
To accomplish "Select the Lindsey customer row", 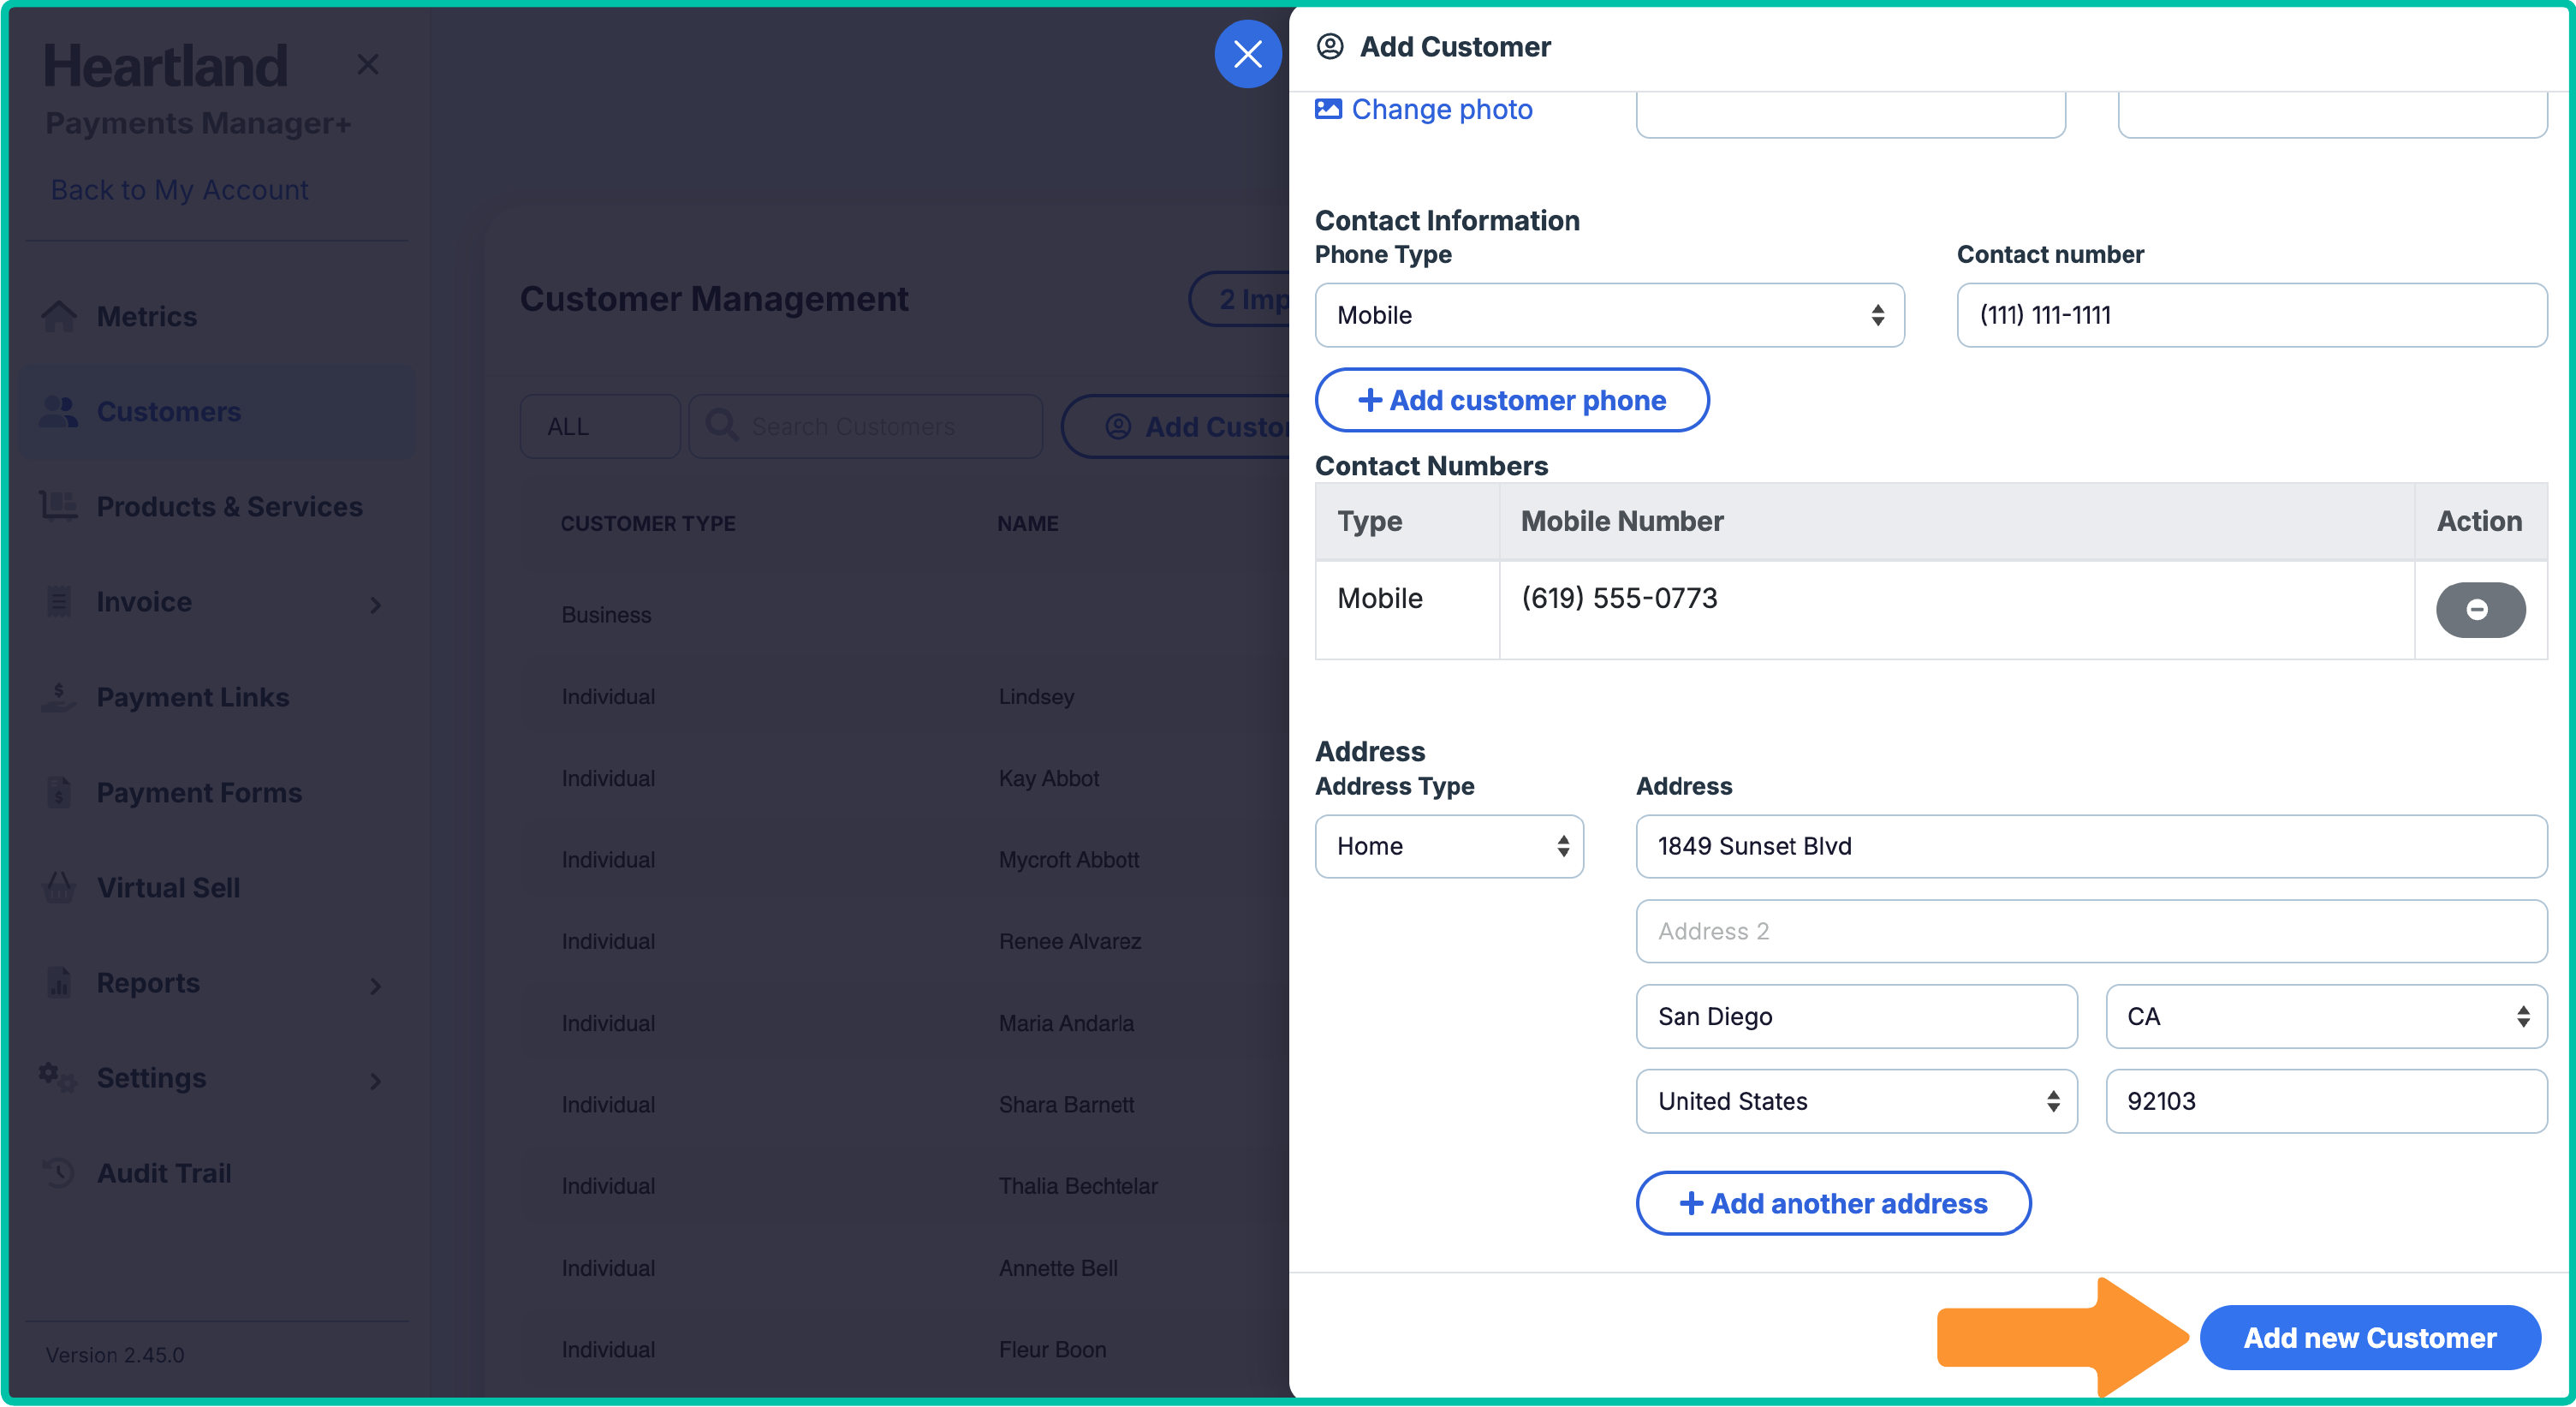I will click(905, 696).
